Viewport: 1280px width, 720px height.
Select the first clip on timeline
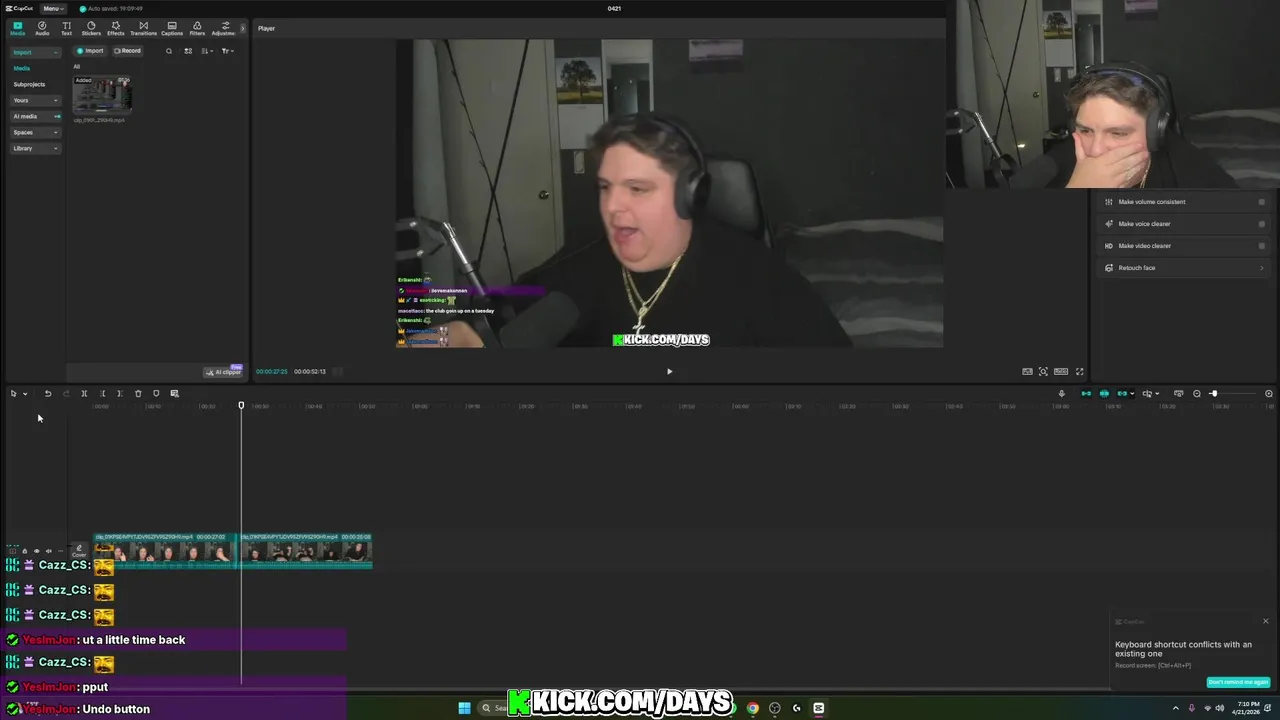point(165,551)
